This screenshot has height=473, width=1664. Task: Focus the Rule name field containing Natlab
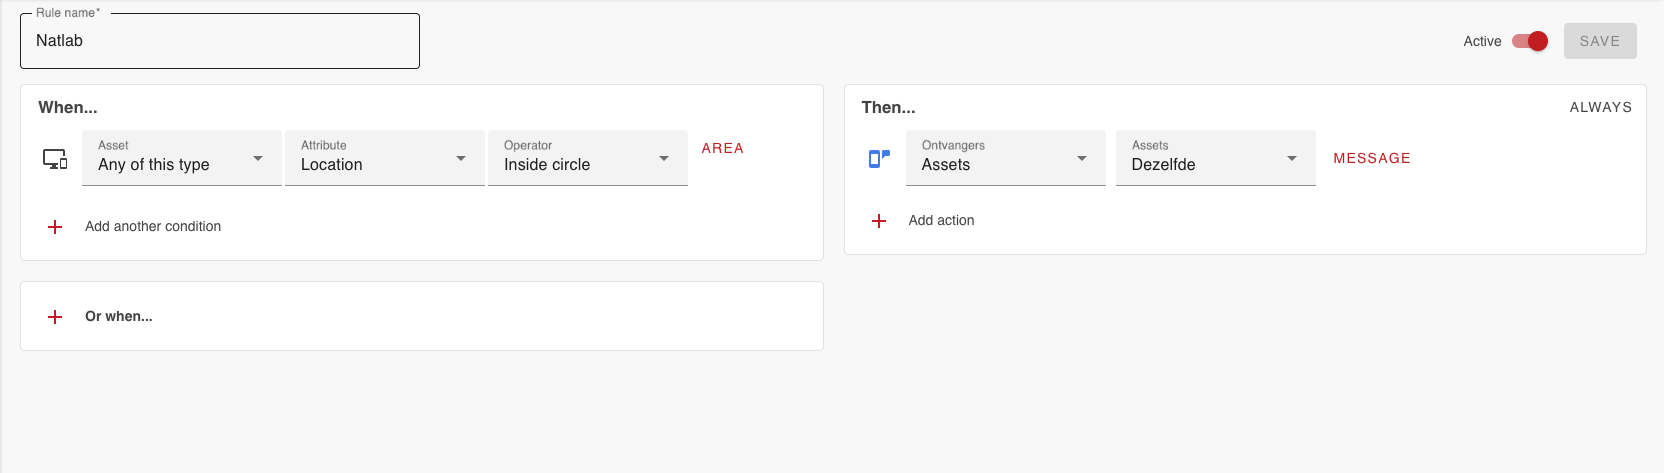click(x=220, y=41)
